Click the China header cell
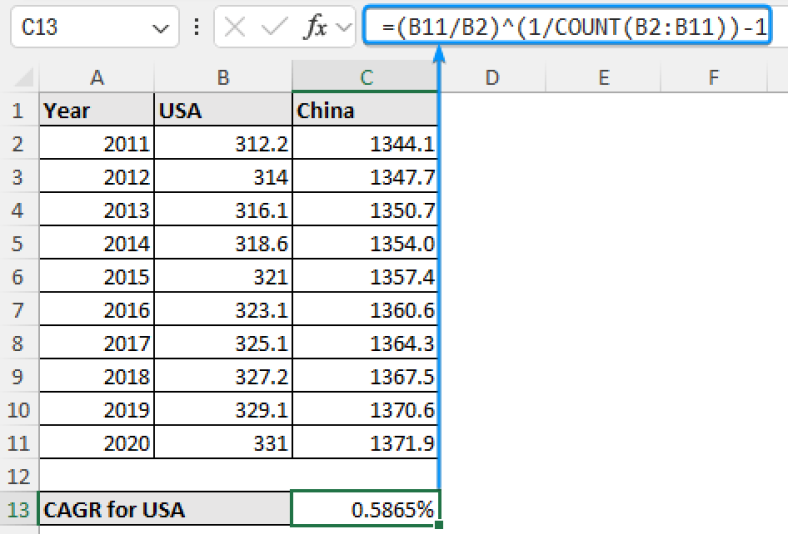The image size is (788, 534). (365, 110)
